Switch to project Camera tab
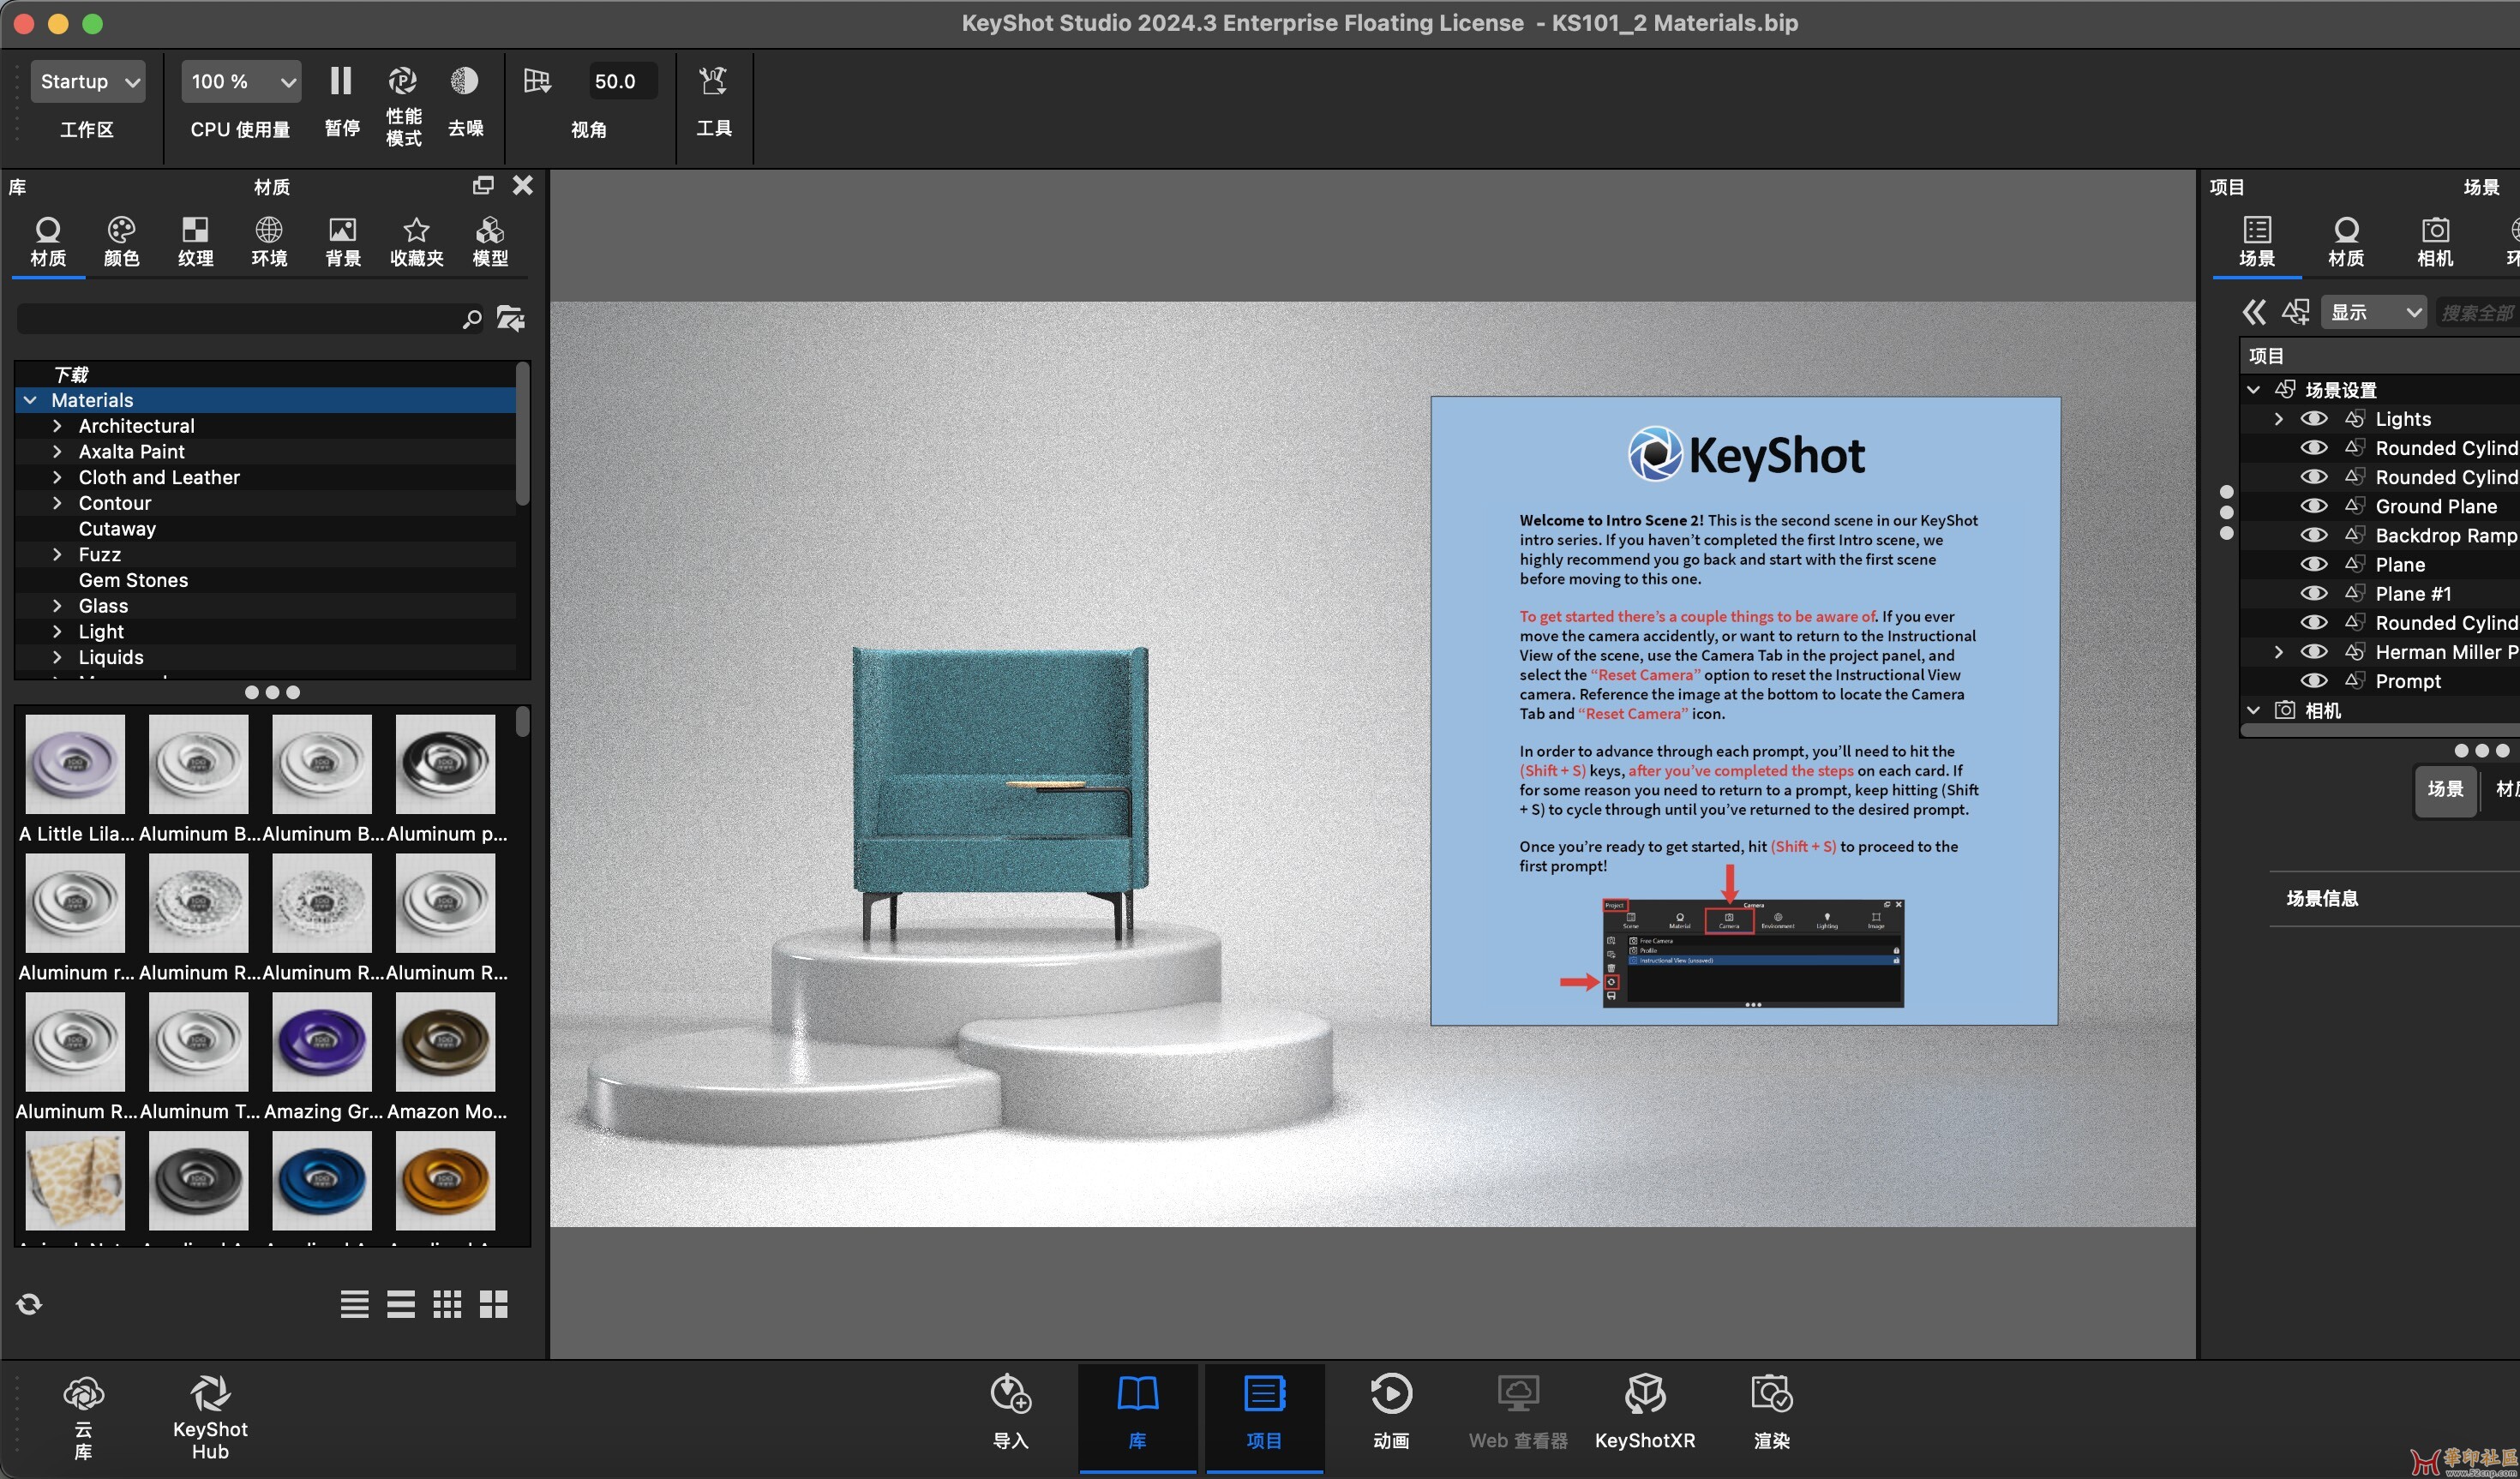2520x1479 pixels. (2435, 243)
